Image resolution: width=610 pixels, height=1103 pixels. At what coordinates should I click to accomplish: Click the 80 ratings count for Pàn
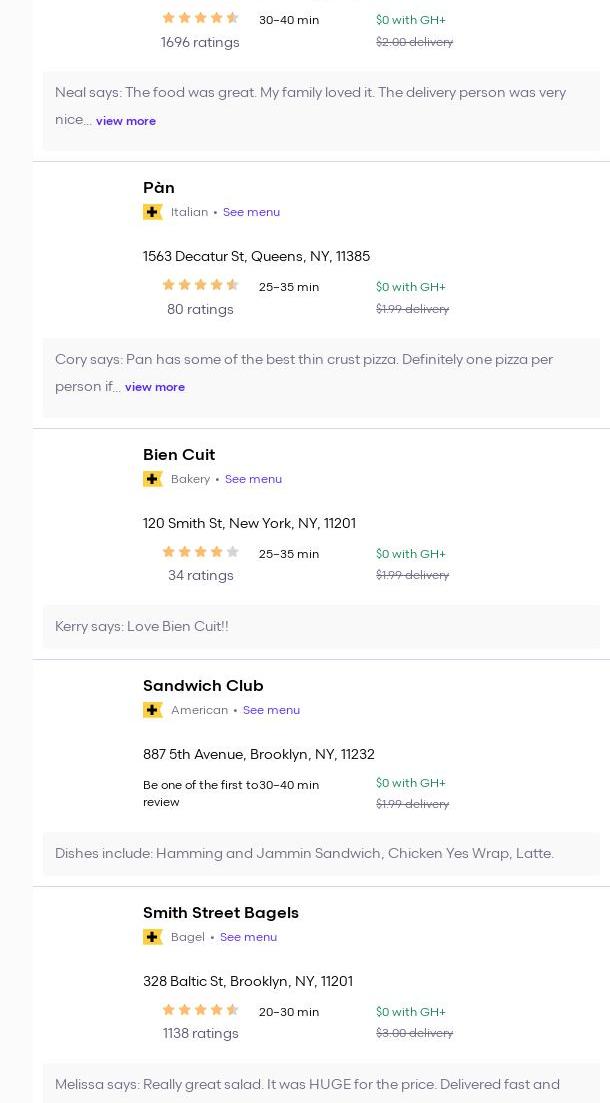coord(200,309)
